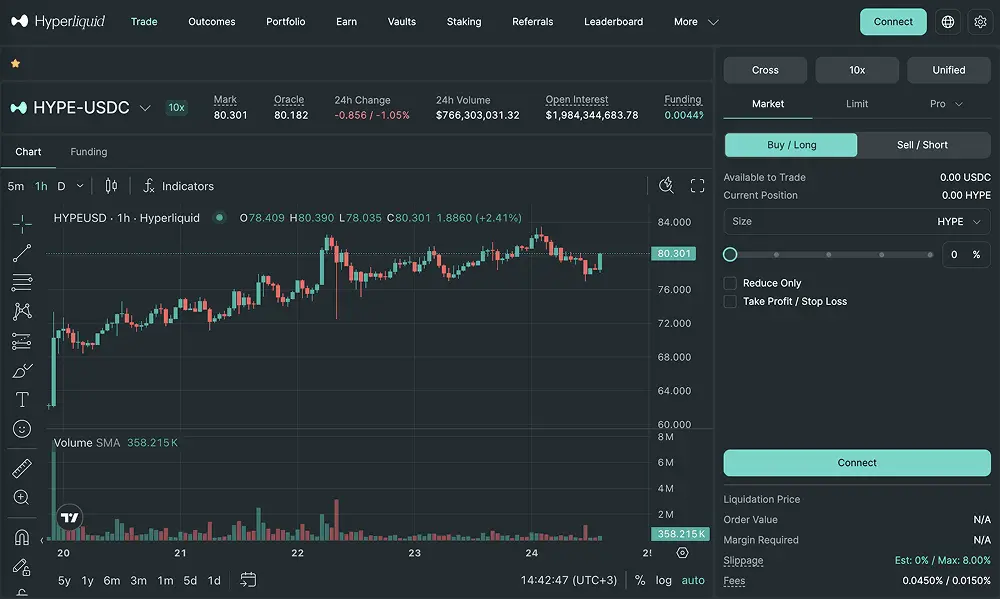Select the ruler measure tool
Screen dimensions: 1000x599
[x=22, y=468]
